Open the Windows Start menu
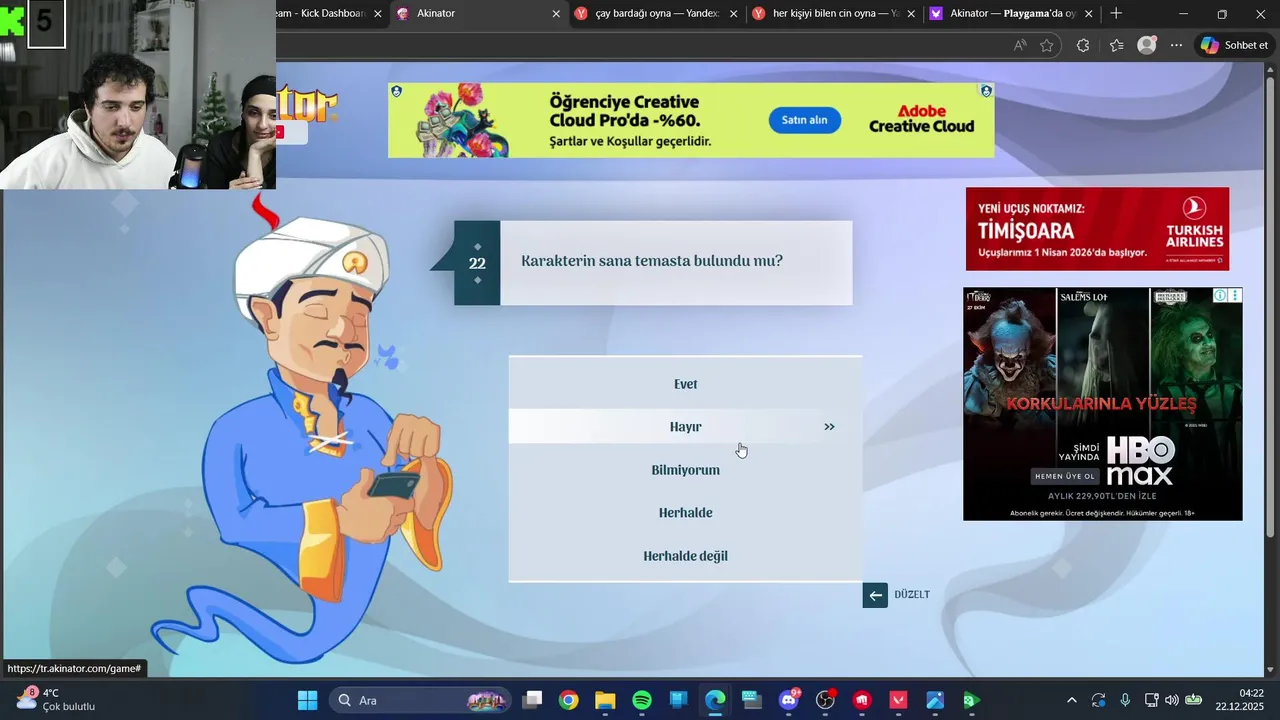1280x720 pixels. point(307,700)
